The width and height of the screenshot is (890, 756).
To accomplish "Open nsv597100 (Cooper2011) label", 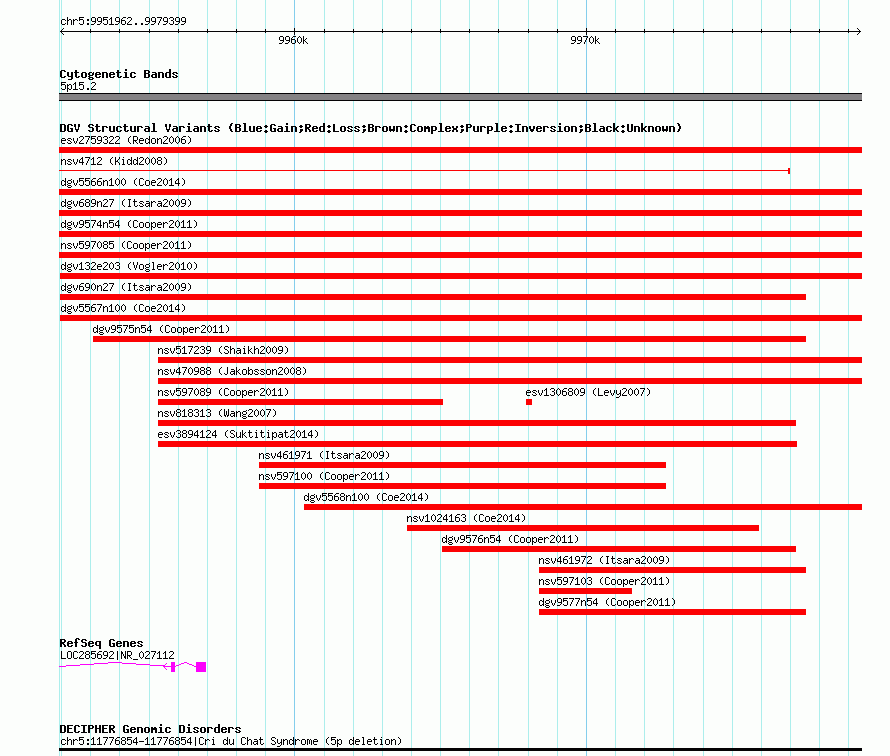I will tap(324, 476).
